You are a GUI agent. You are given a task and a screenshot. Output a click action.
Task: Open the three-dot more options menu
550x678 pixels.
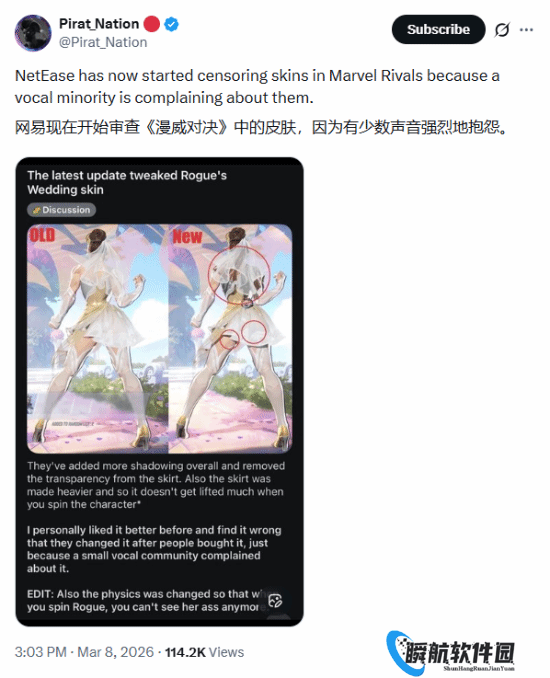(x=526, y=29)
